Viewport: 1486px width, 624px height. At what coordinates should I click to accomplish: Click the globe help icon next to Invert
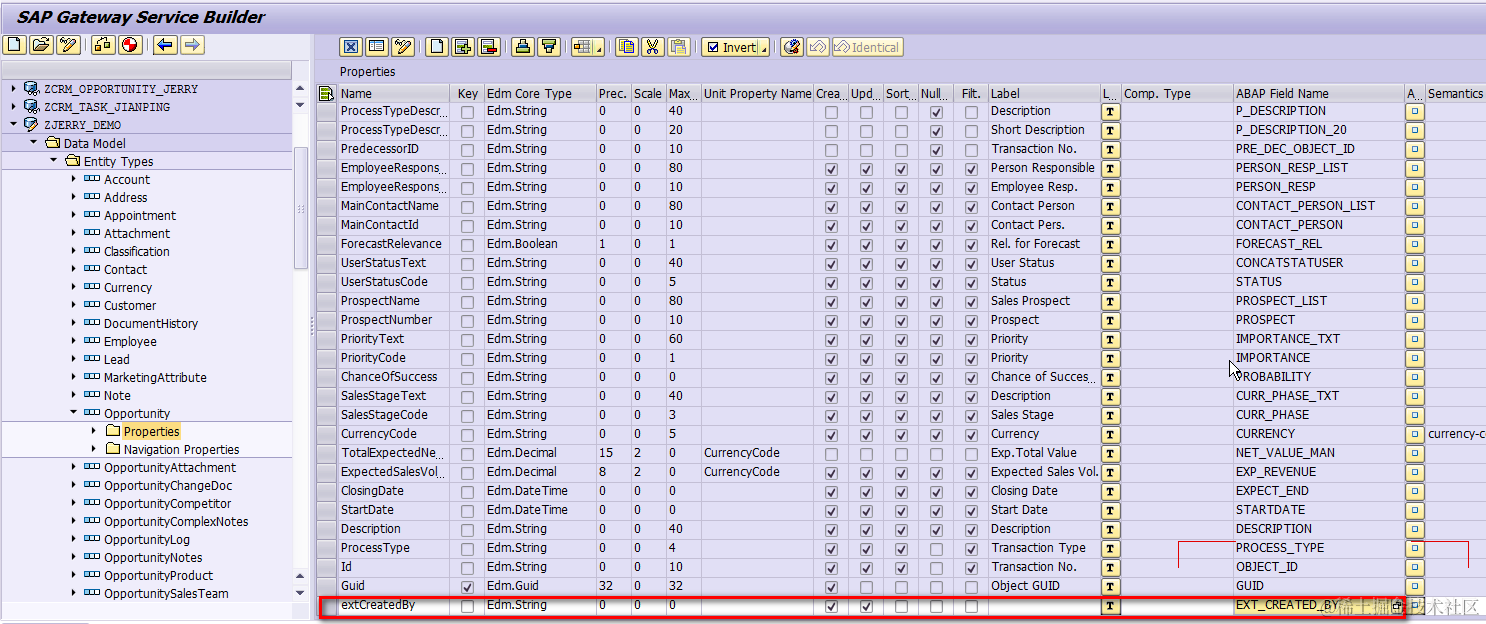[x=791, y=47]
